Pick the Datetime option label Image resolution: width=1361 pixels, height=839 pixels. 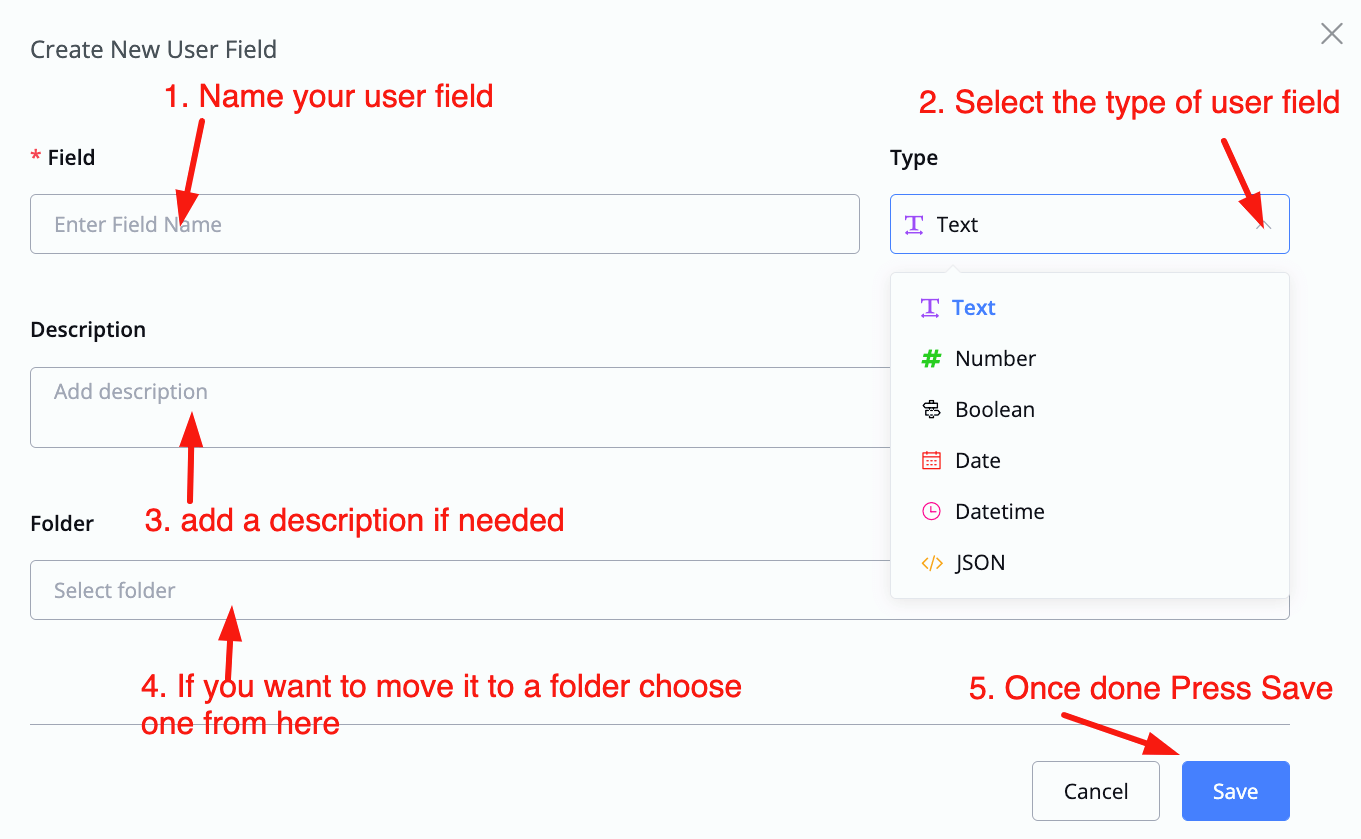(x=1000, y=512)
